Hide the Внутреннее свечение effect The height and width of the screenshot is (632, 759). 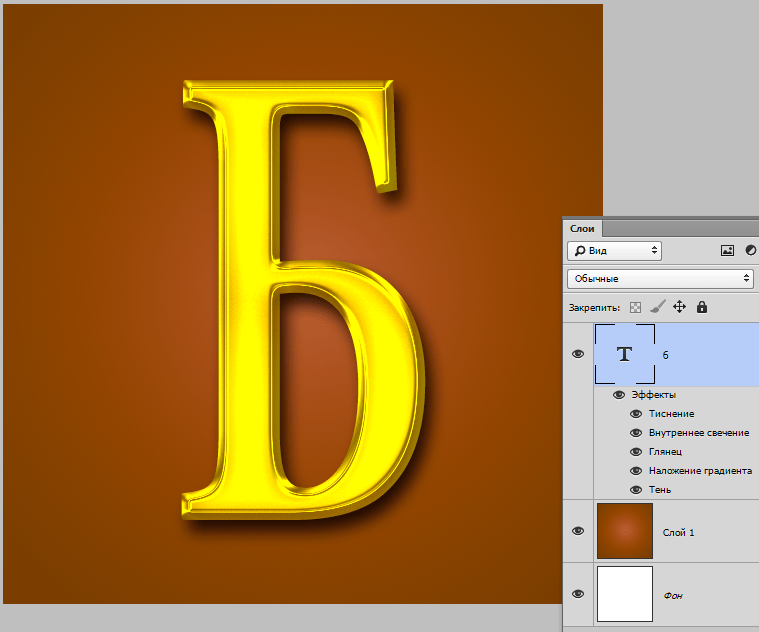[636, 433]
